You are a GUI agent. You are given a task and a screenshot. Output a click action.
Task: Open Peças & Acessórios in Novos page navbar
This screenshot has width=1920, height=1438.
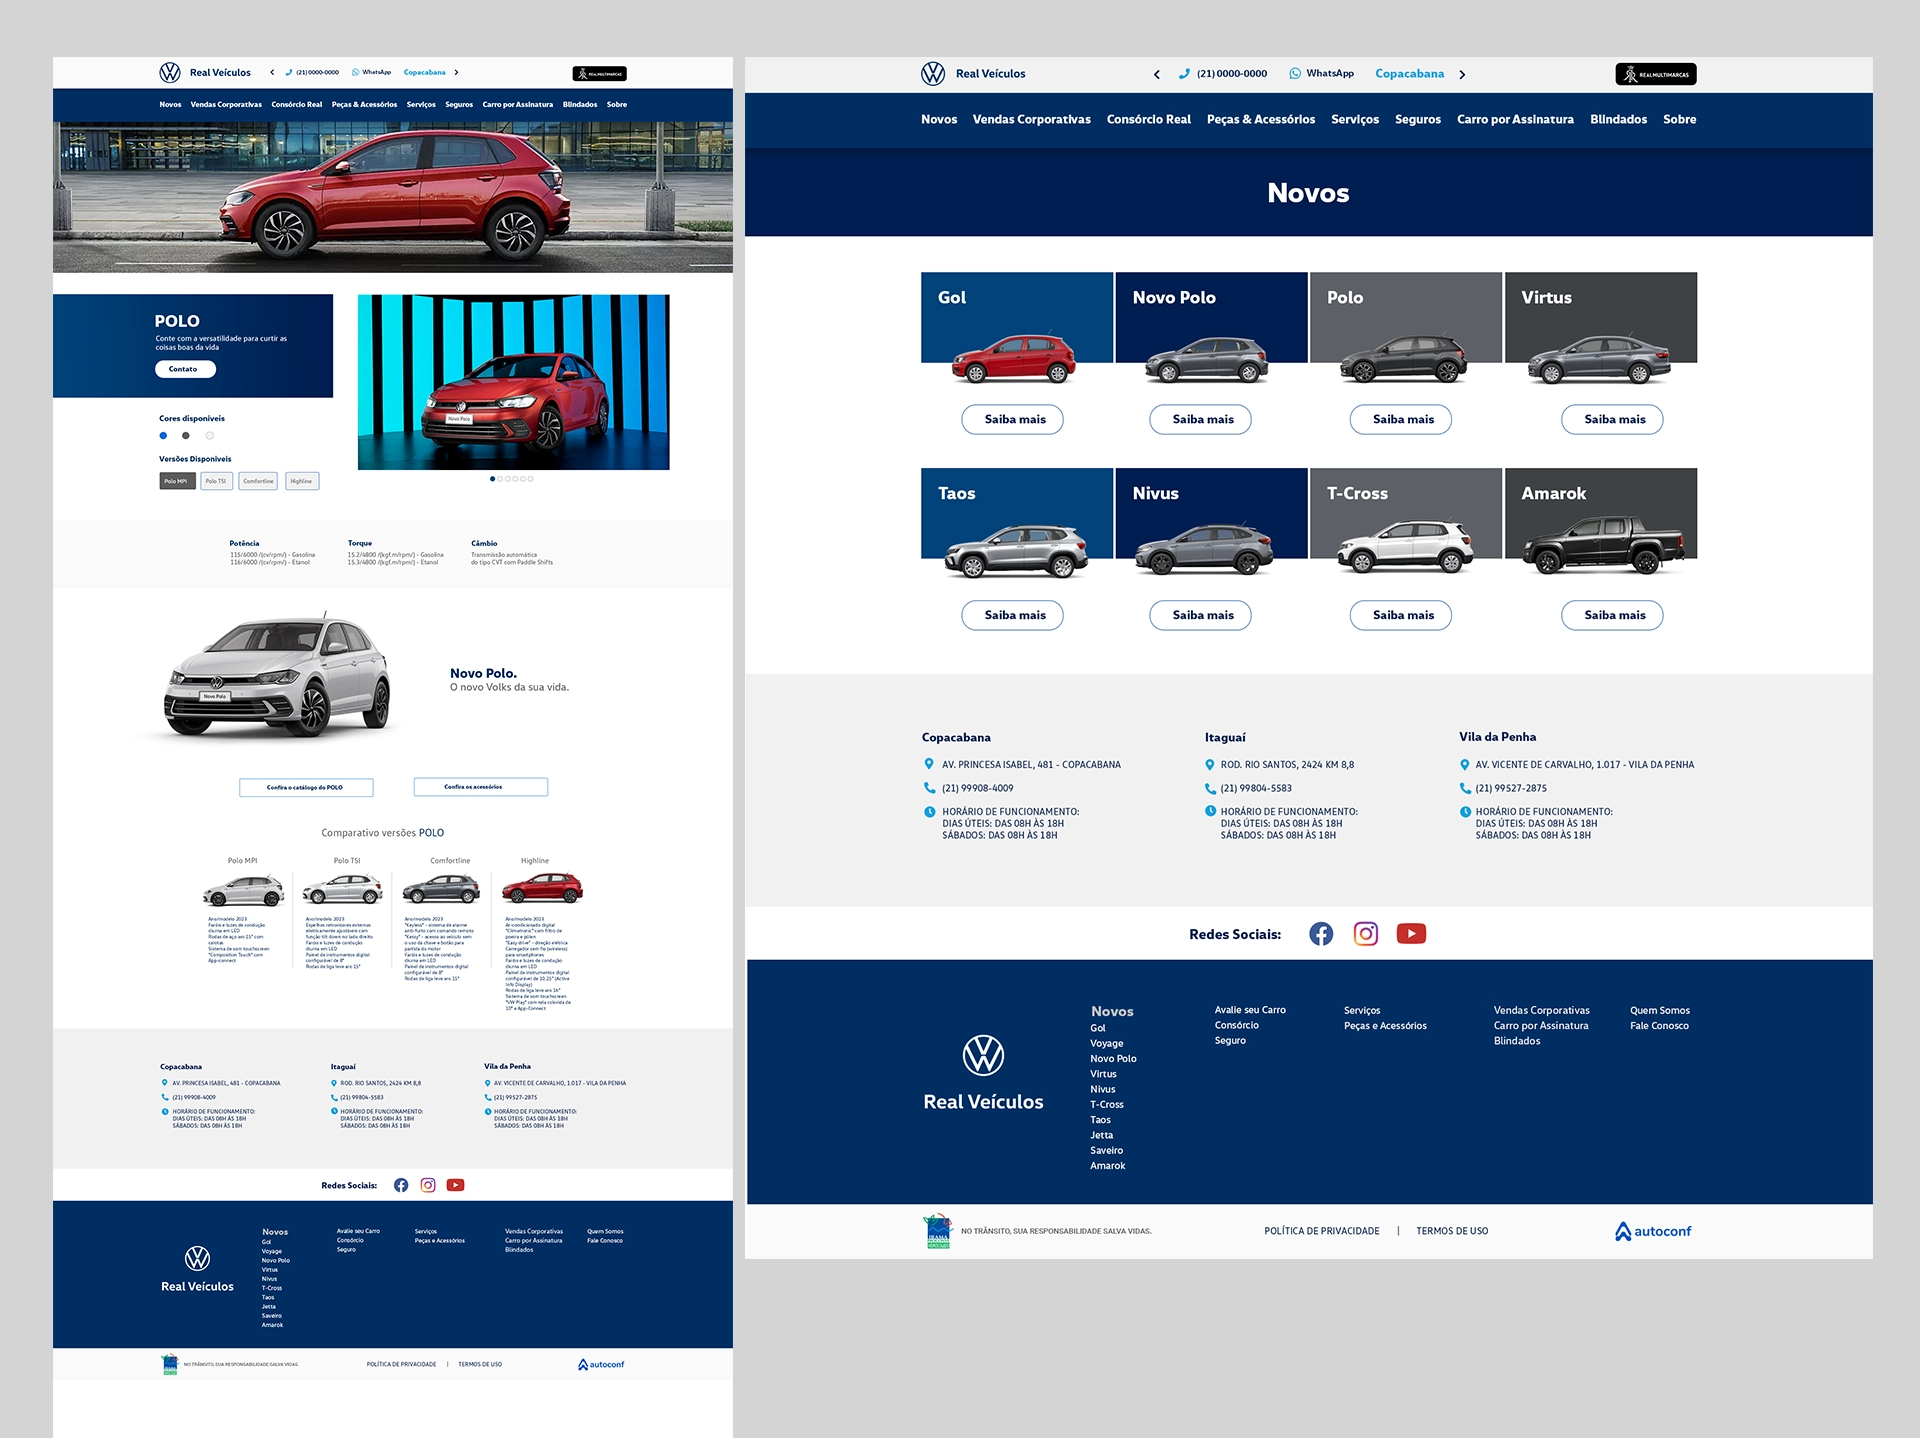click(1261, 119)
